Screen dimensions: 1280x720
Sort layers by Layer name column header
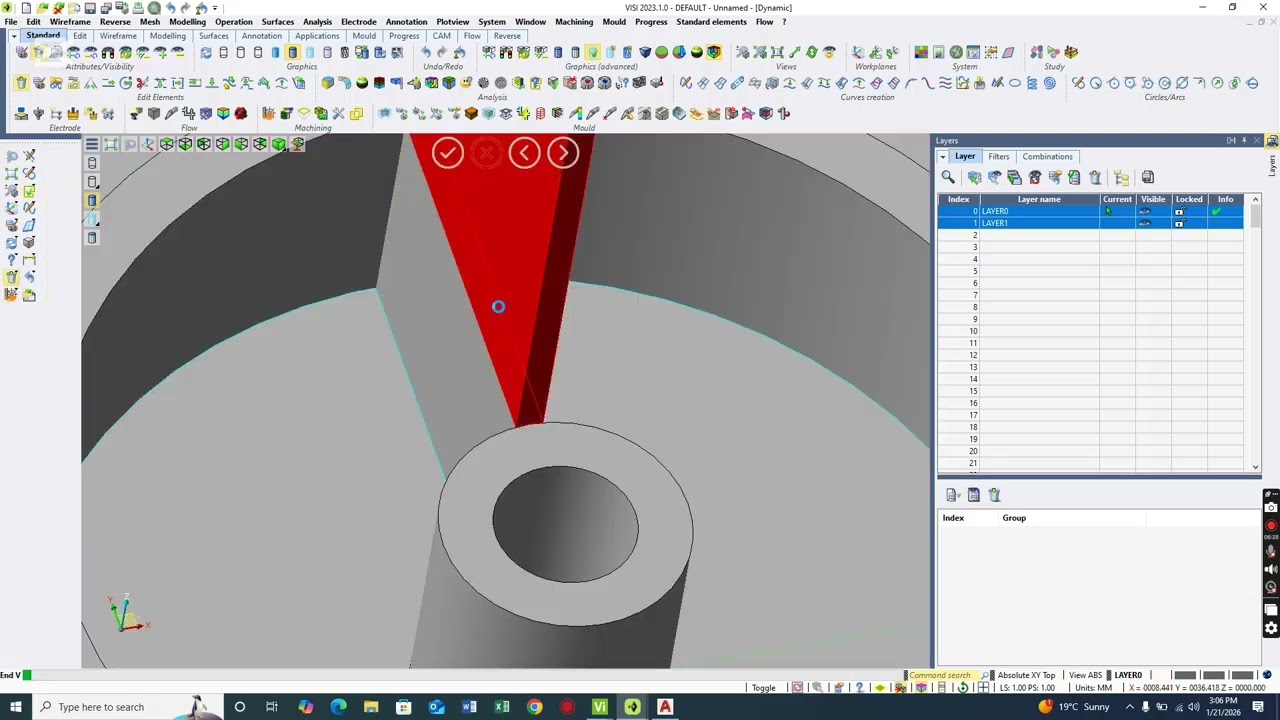click(x=1039, y=199)
